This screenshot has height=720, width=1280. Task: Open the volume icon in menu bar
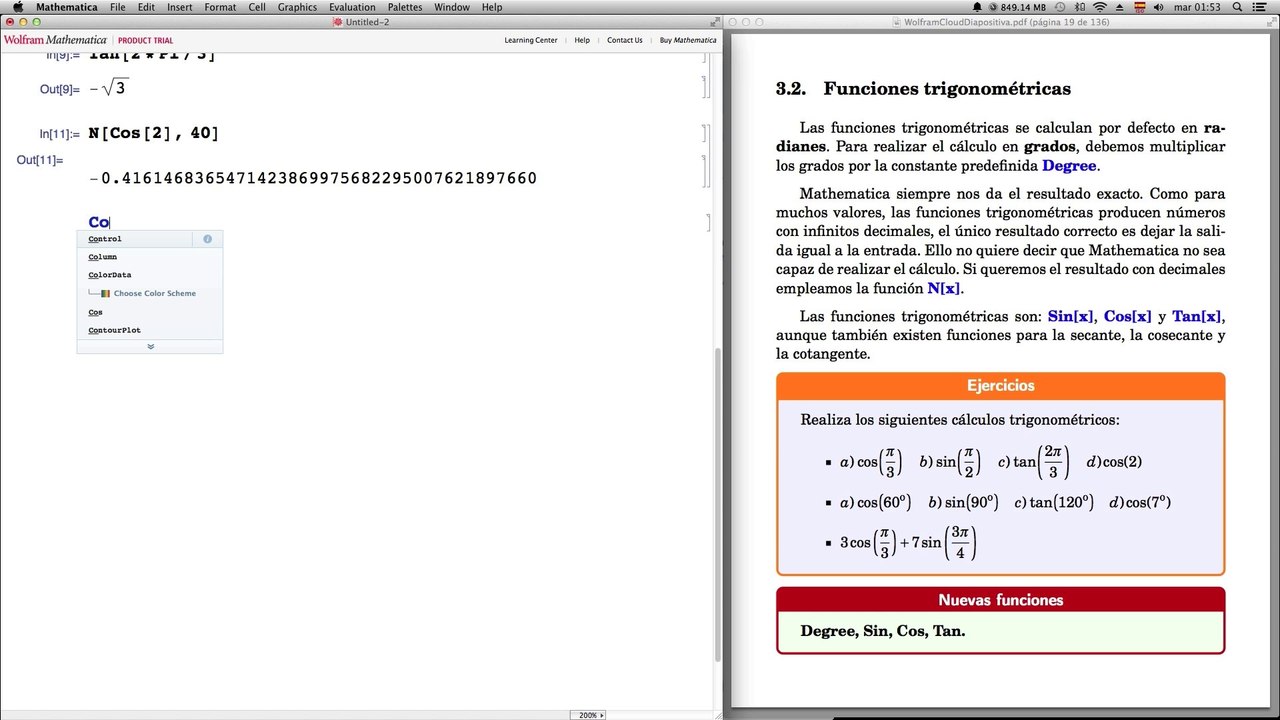point(1159,7)
